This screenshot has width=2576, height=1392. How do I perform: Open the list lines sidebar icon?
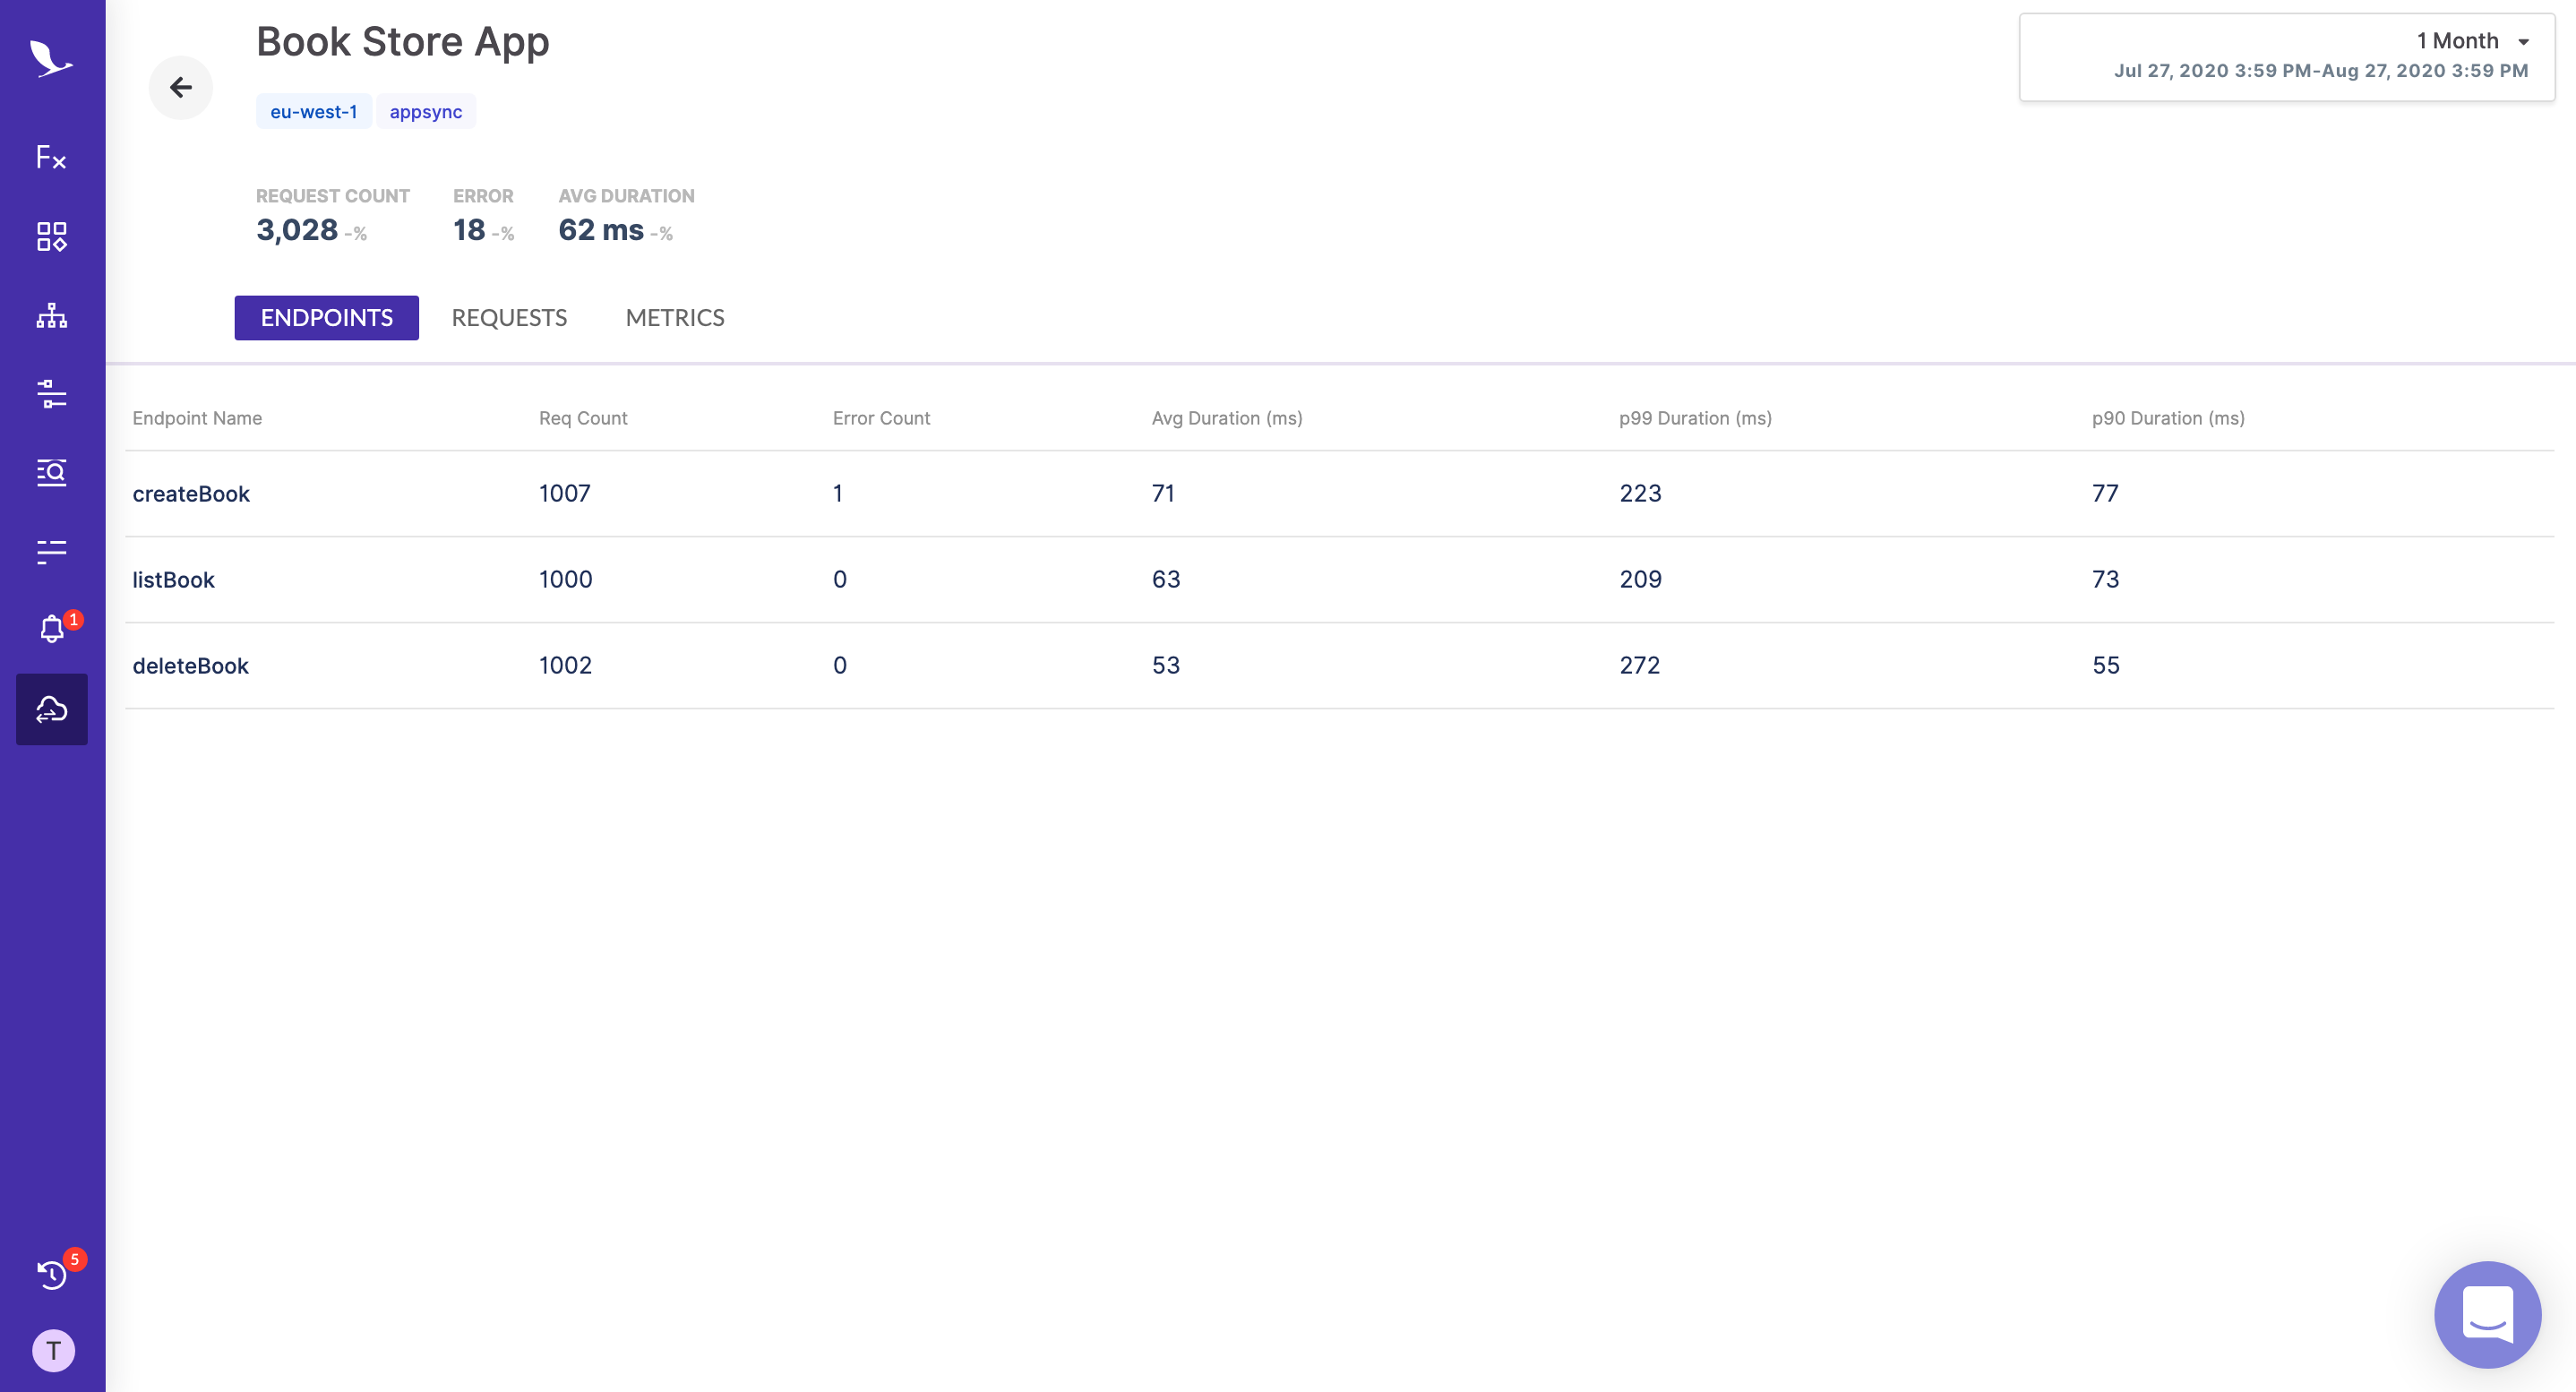(x=51, y=551)
